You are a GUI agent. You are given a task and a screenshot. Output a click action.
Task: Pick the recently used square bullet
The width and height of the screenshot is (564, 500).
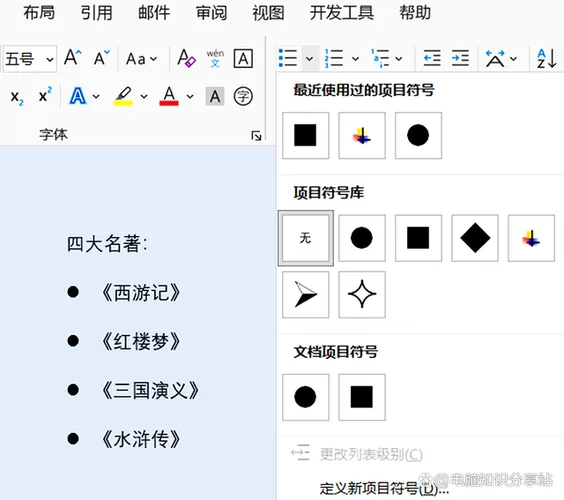point(305,135)
